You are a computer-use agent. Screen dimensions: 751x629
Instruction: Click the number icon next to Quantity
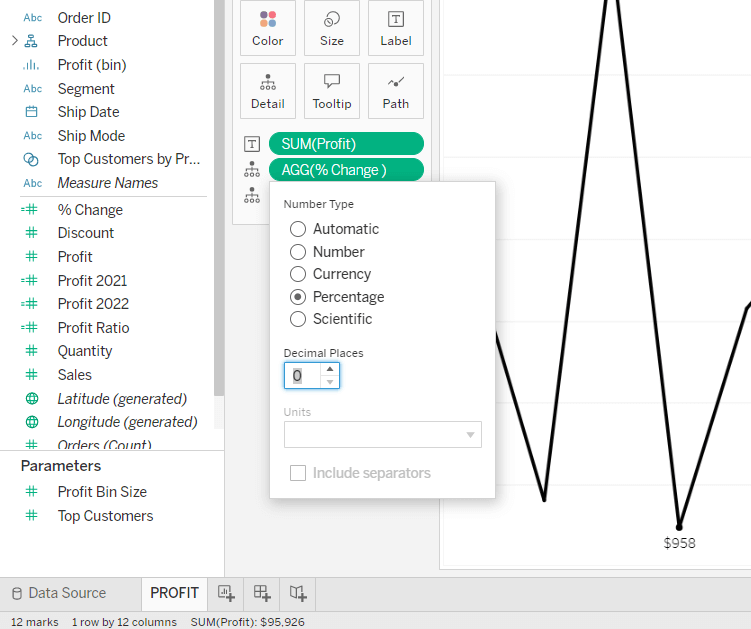point(31,351)
